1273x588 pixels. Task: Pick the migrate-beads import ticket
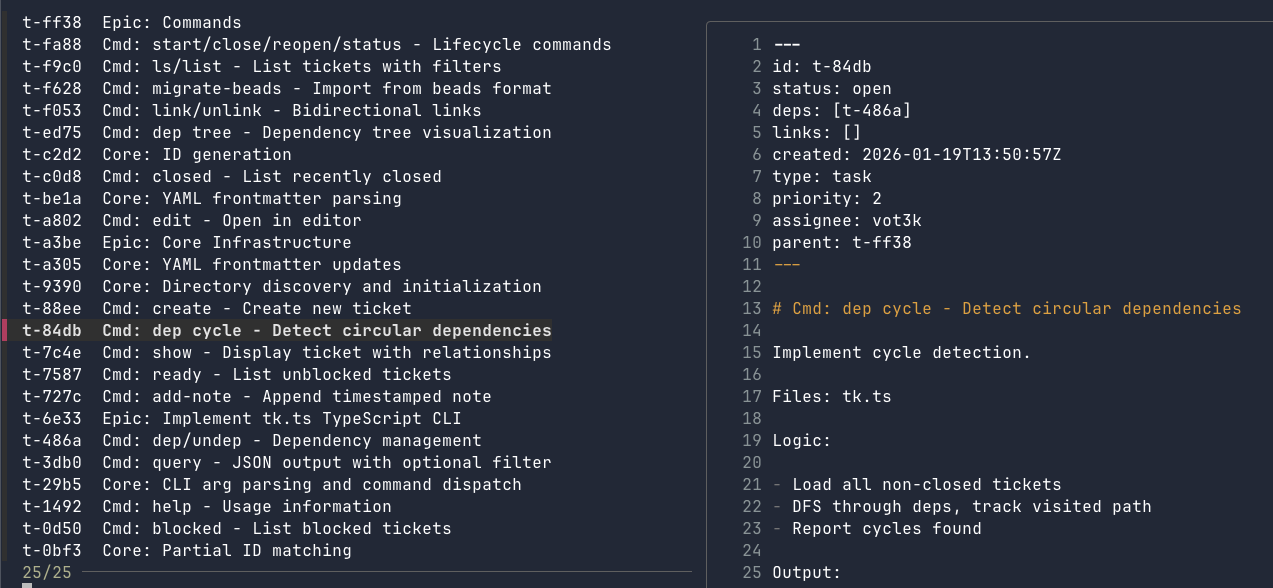pyautogui.click(x=286, y=88)
